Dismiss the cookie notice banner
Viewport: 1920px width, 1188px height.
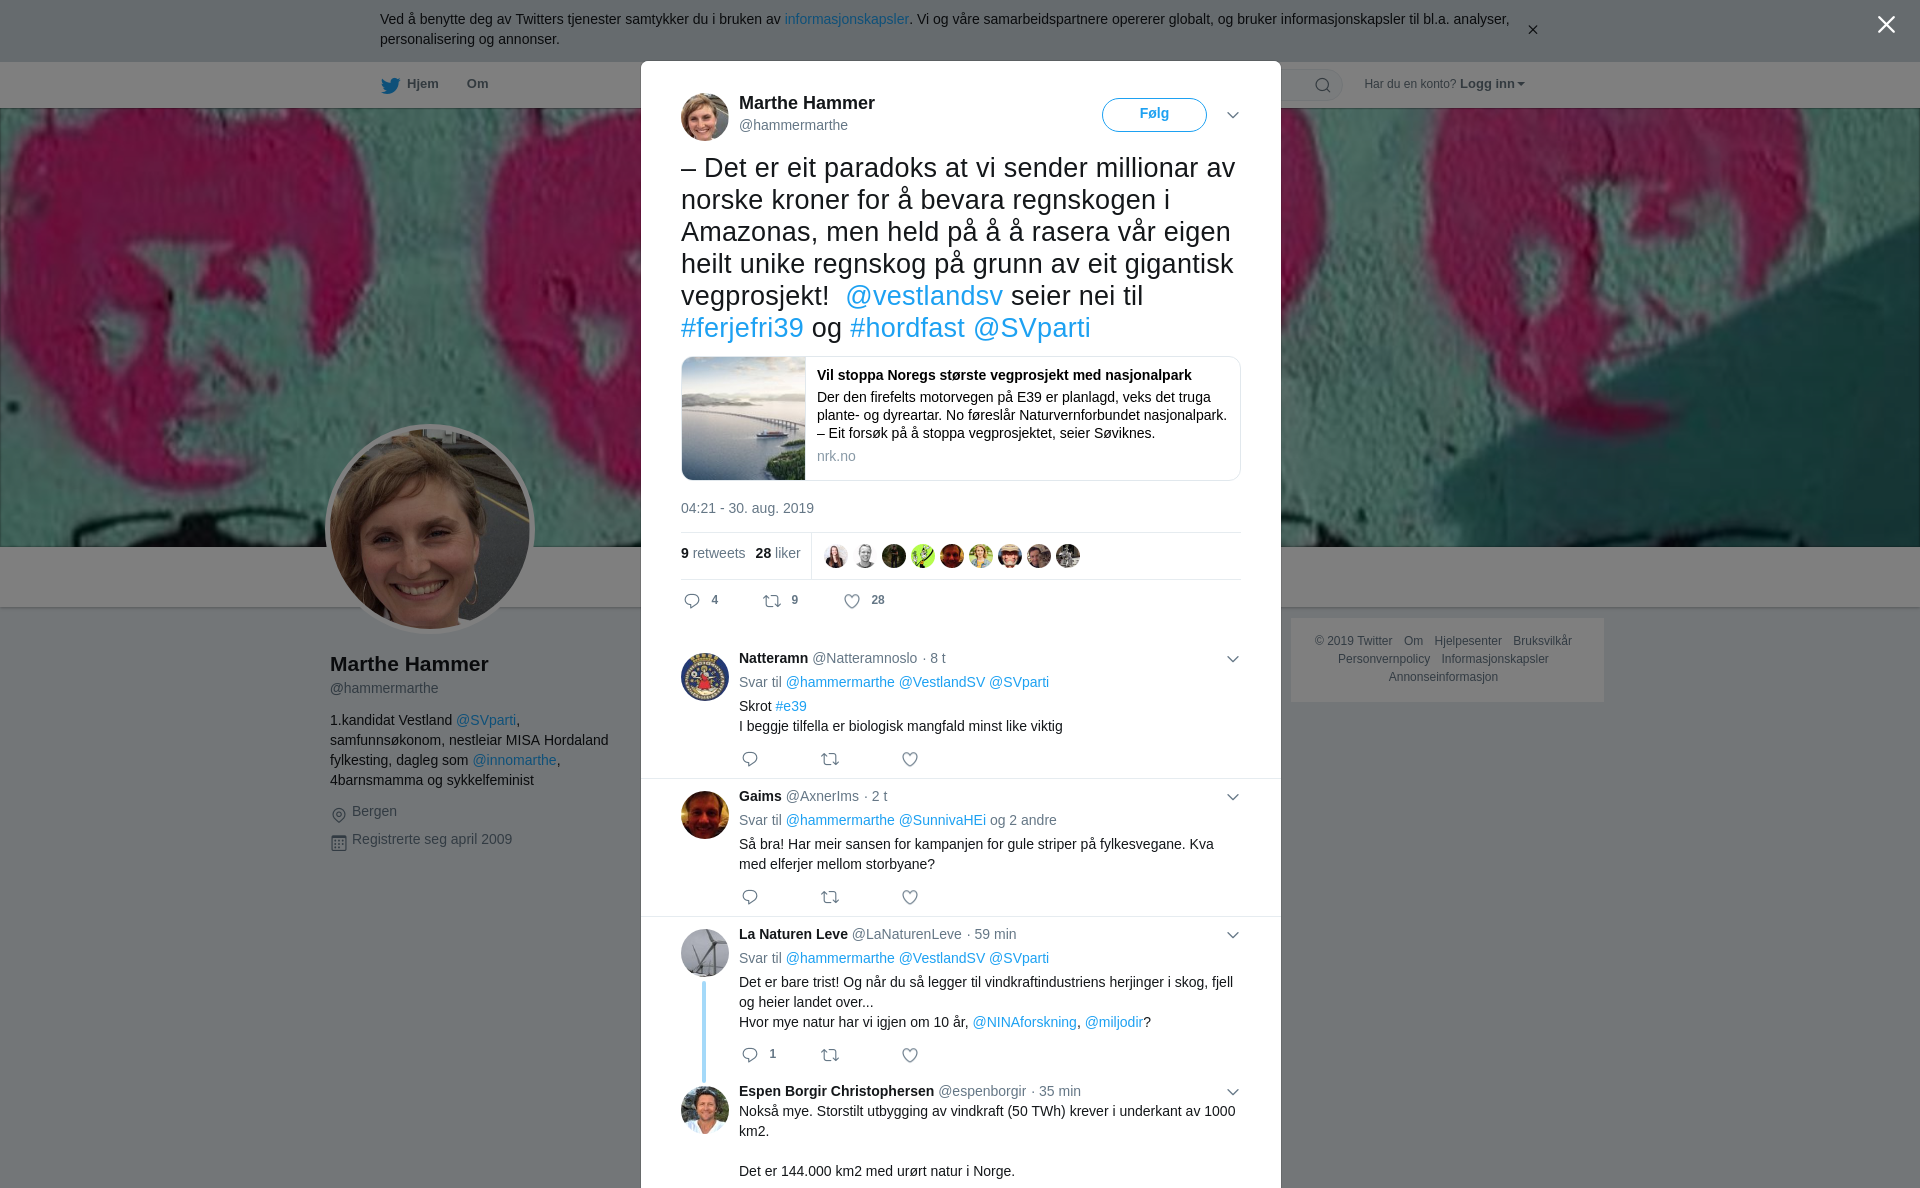1532,30
